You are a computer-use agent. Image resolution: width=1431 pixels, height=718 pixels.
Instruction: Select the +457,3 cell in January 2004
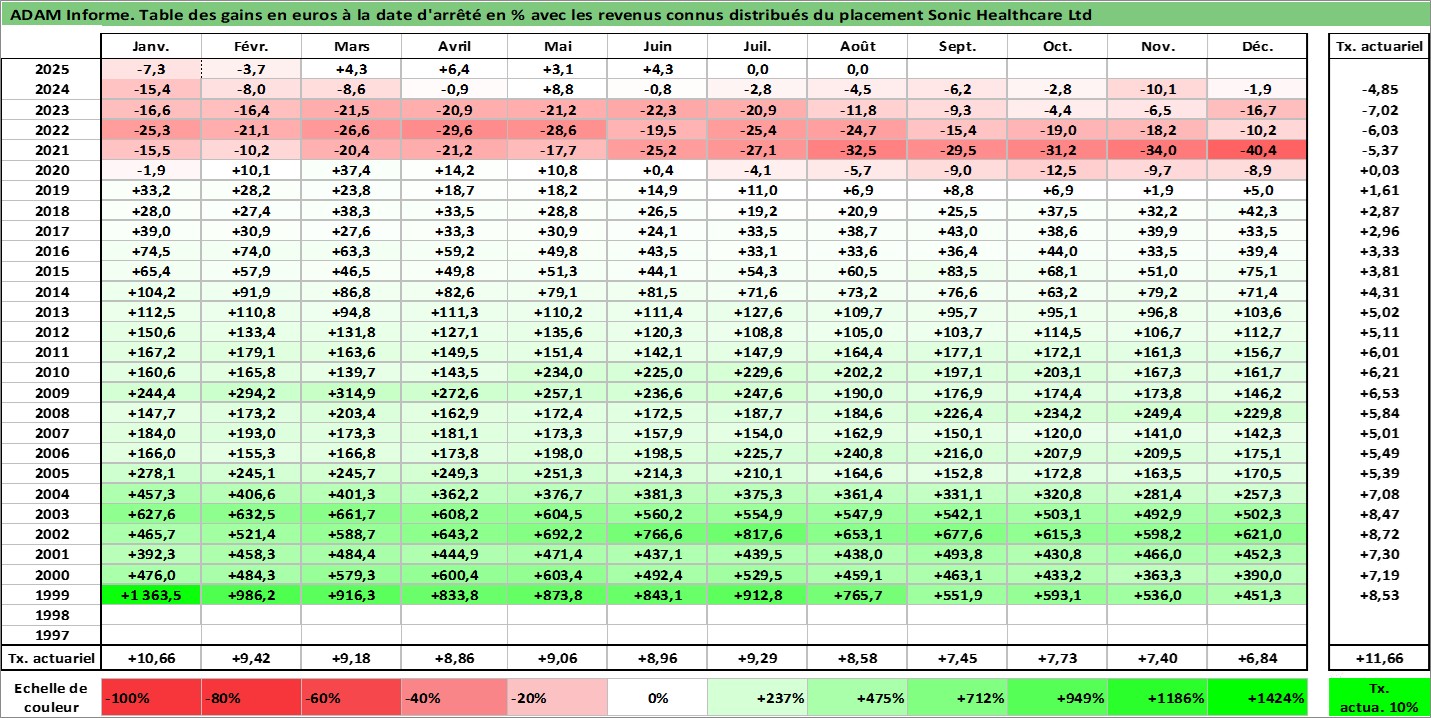coord(152,494)
